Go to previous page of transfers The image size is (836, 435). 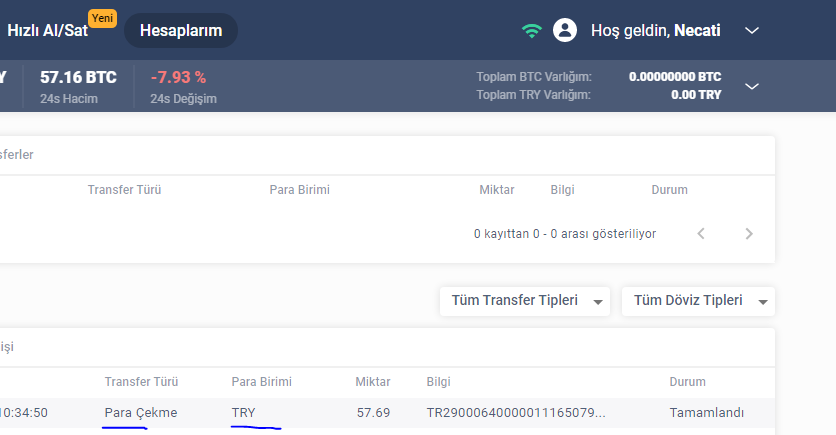point(701,234)
